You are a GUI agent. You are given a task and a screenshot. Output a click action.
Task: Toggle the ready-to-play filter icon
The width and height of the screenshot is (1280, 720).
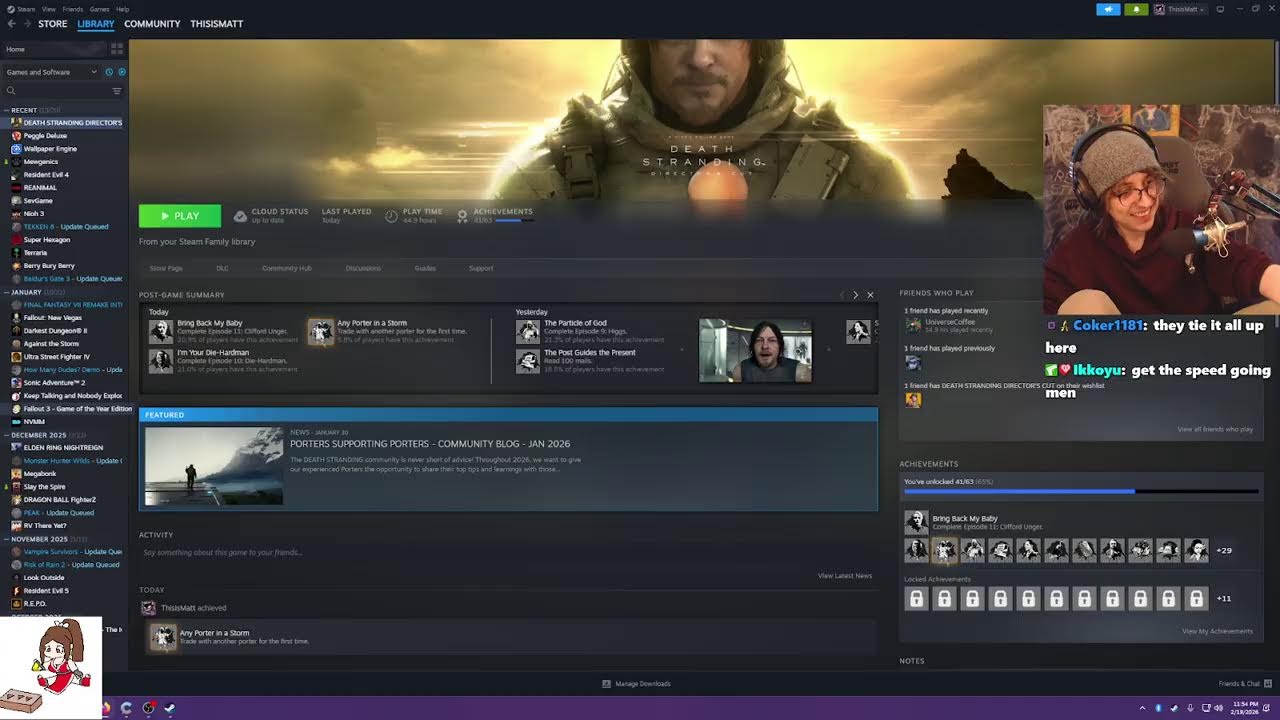coord(122,72)
